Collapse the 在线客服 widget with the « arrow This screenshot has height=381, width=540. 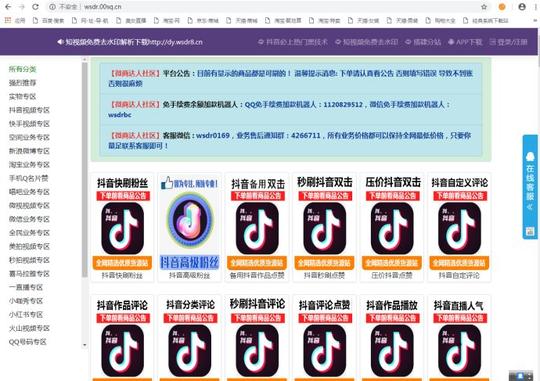tap(530, 207)
